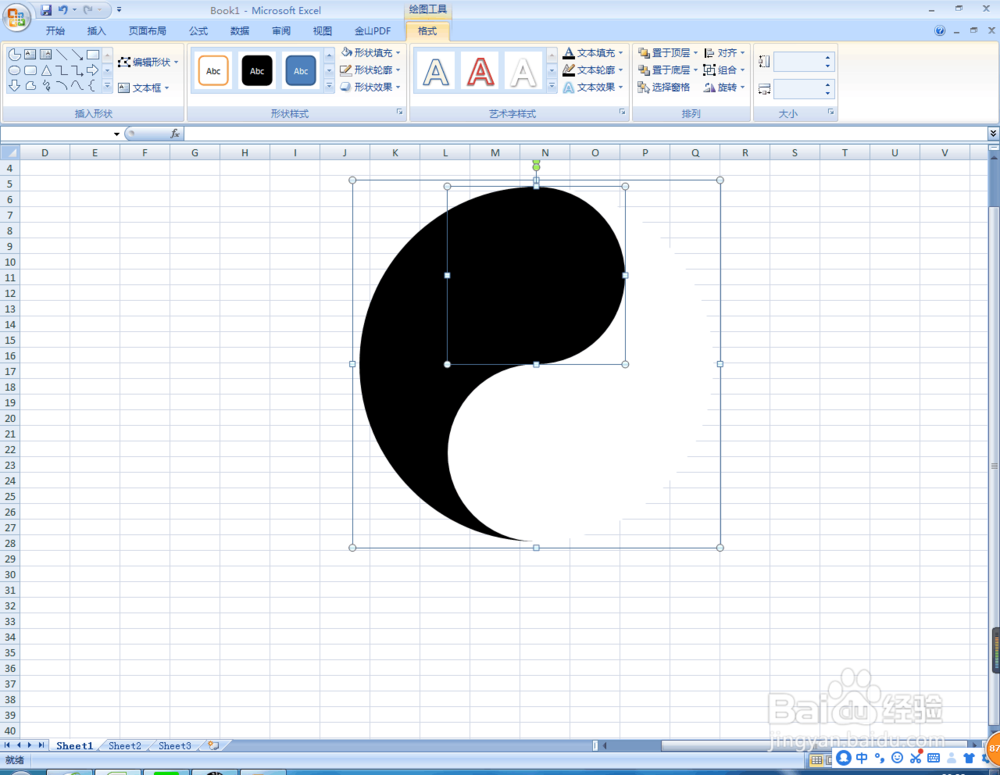Switch to Normal view in status bar
The image size is (1000, 775).
816,760
